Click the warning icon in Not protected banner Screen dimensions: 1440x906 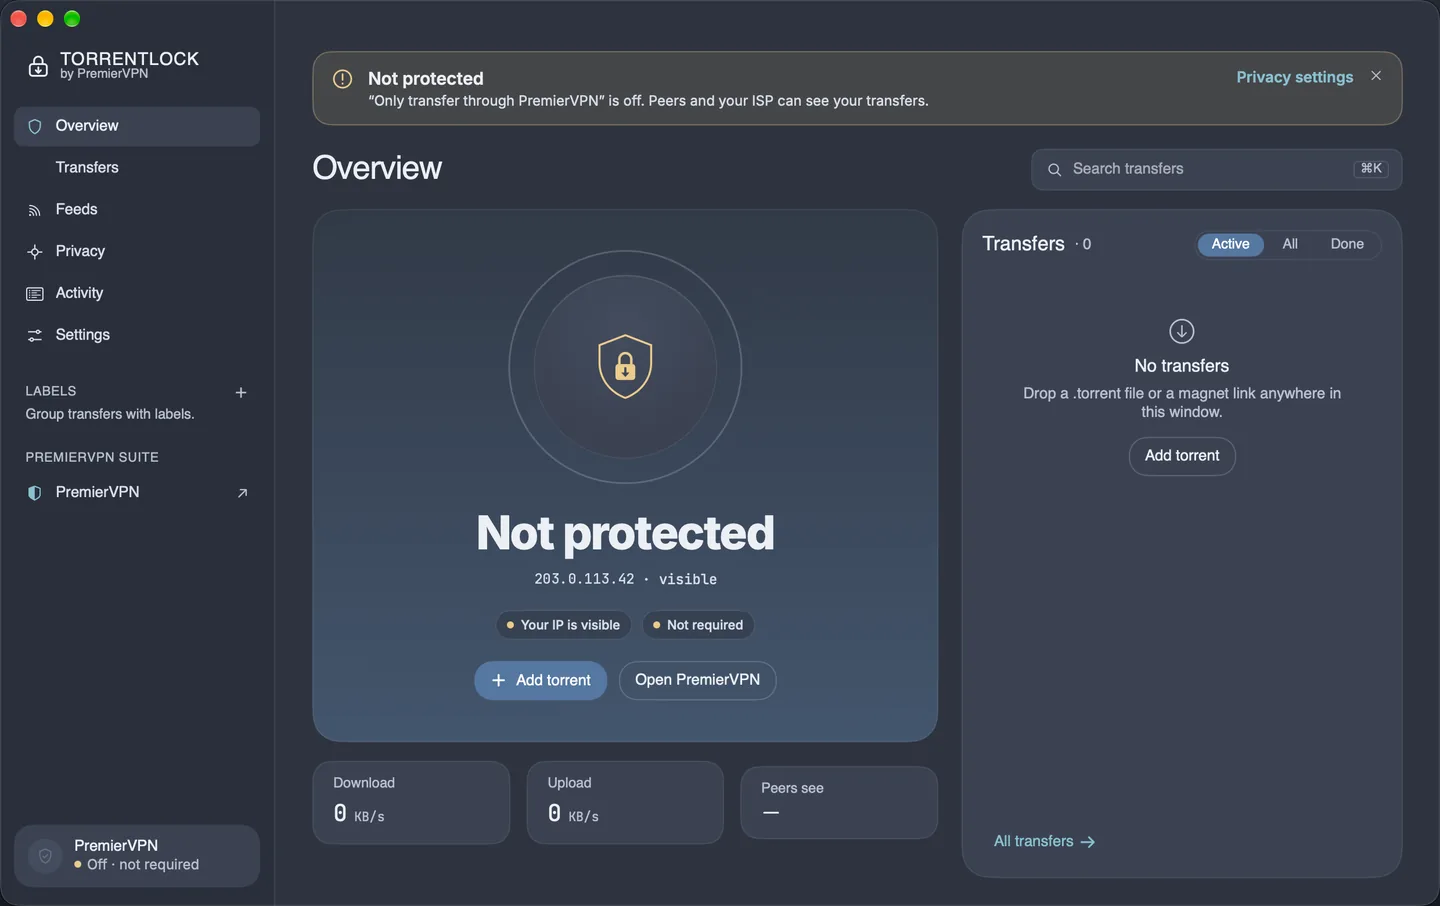pyautogui.click(x=342, y=79)
